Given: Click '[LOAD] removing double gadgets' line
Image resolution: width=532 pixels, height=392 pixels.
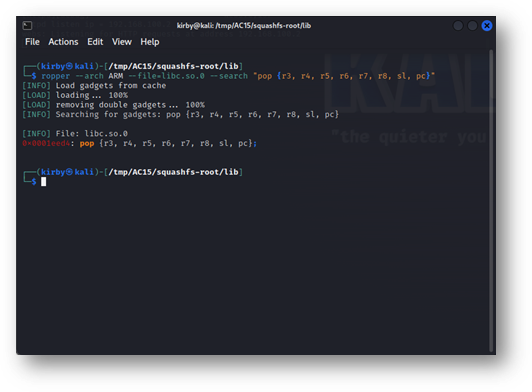Looking at the screenshot, I should (x=113, y=105).
